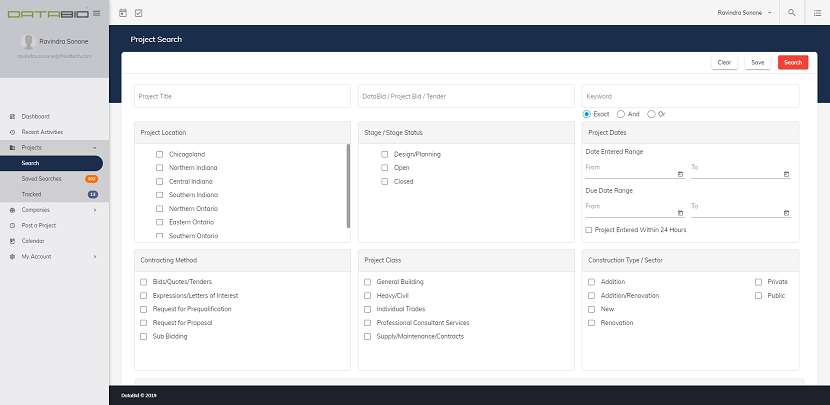Open Due Date Range To calendar icon
Screen dimensions: 830x405
(x=786, y=213)
